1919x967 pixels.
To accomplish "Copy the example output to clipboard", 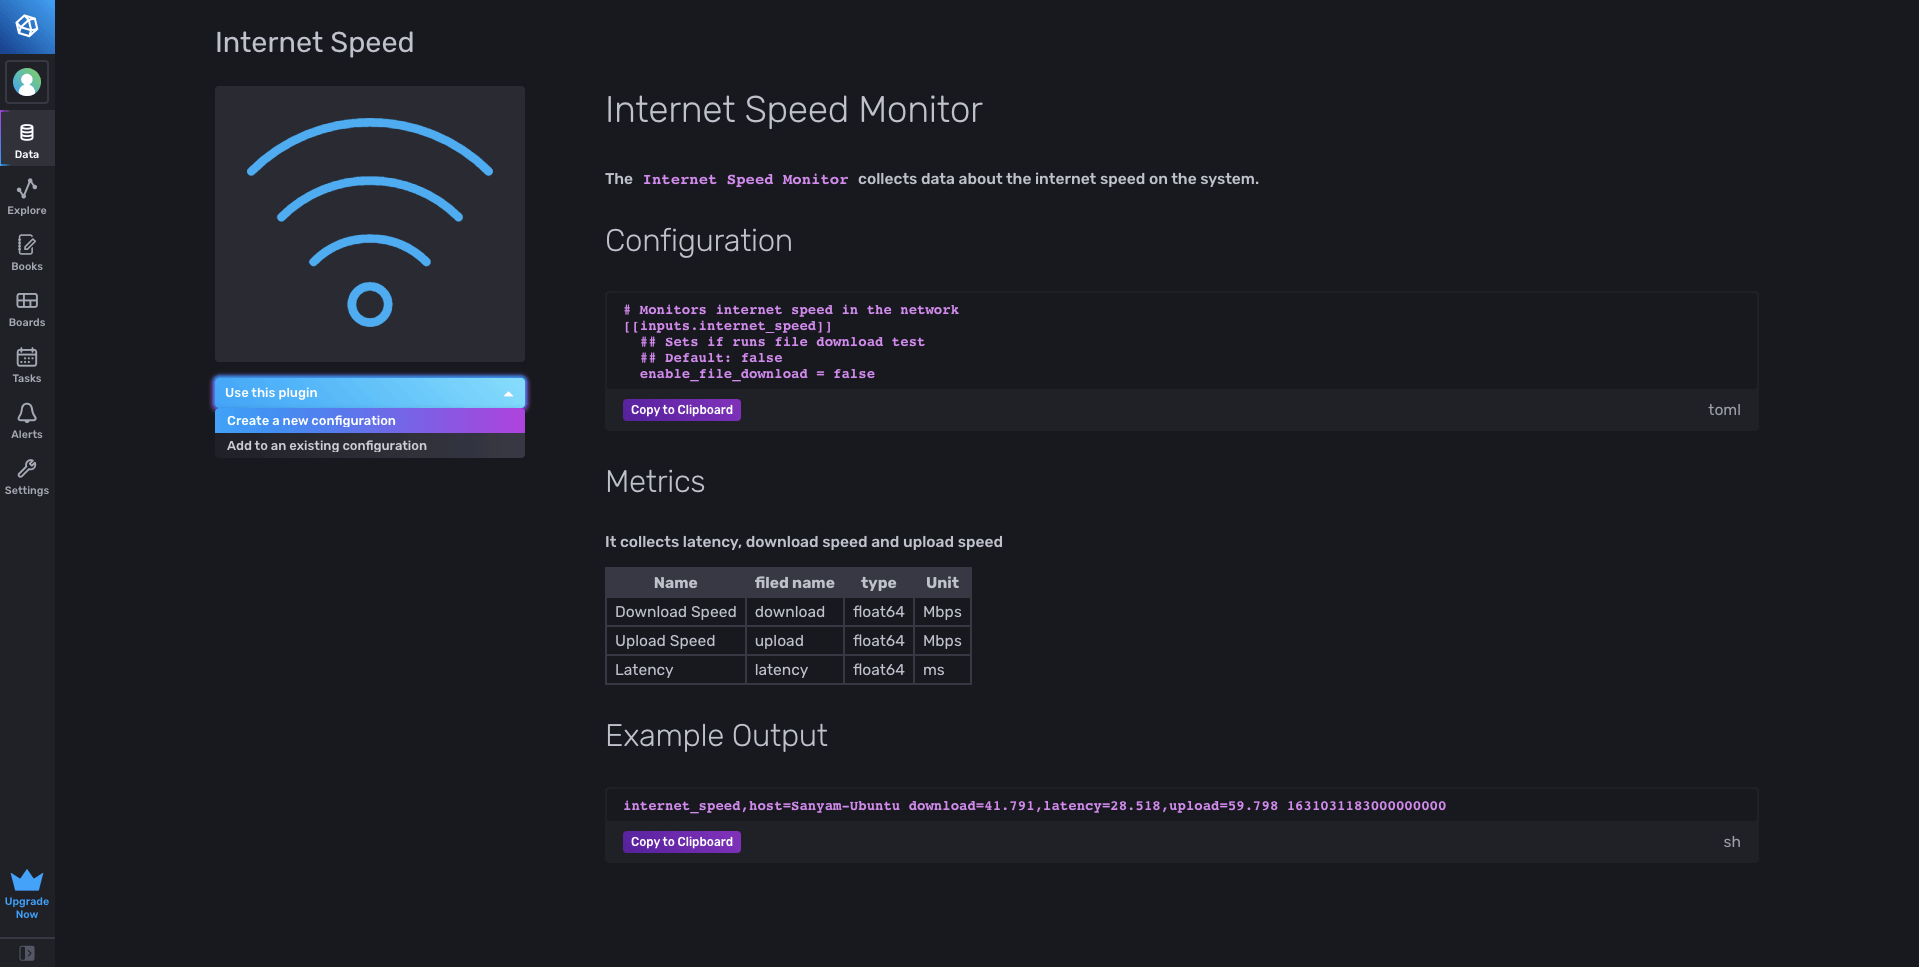I will coord(681,842).
